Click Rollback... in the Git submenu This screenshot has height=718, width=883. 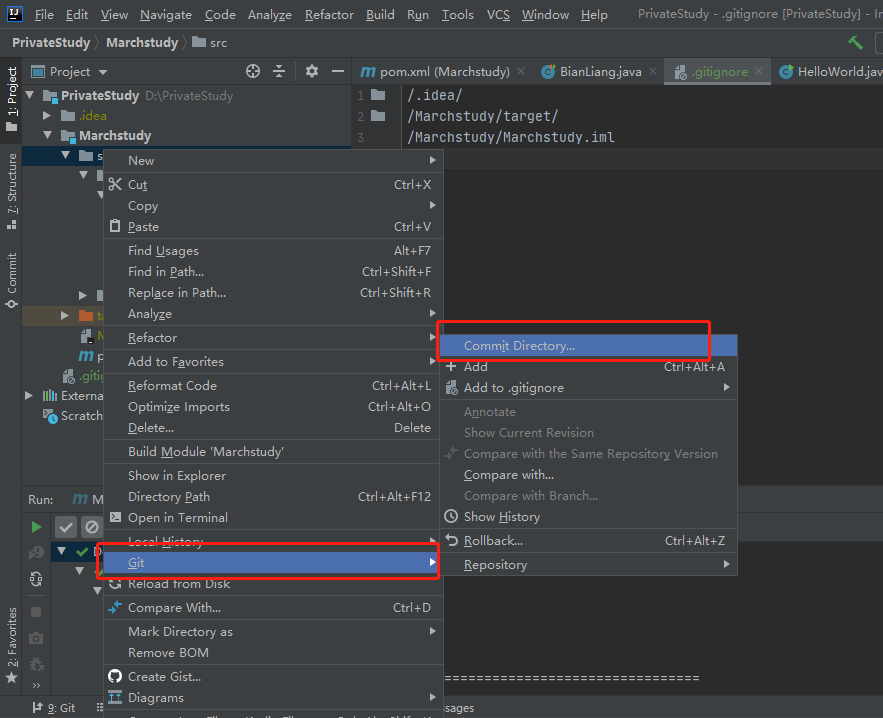588,541
